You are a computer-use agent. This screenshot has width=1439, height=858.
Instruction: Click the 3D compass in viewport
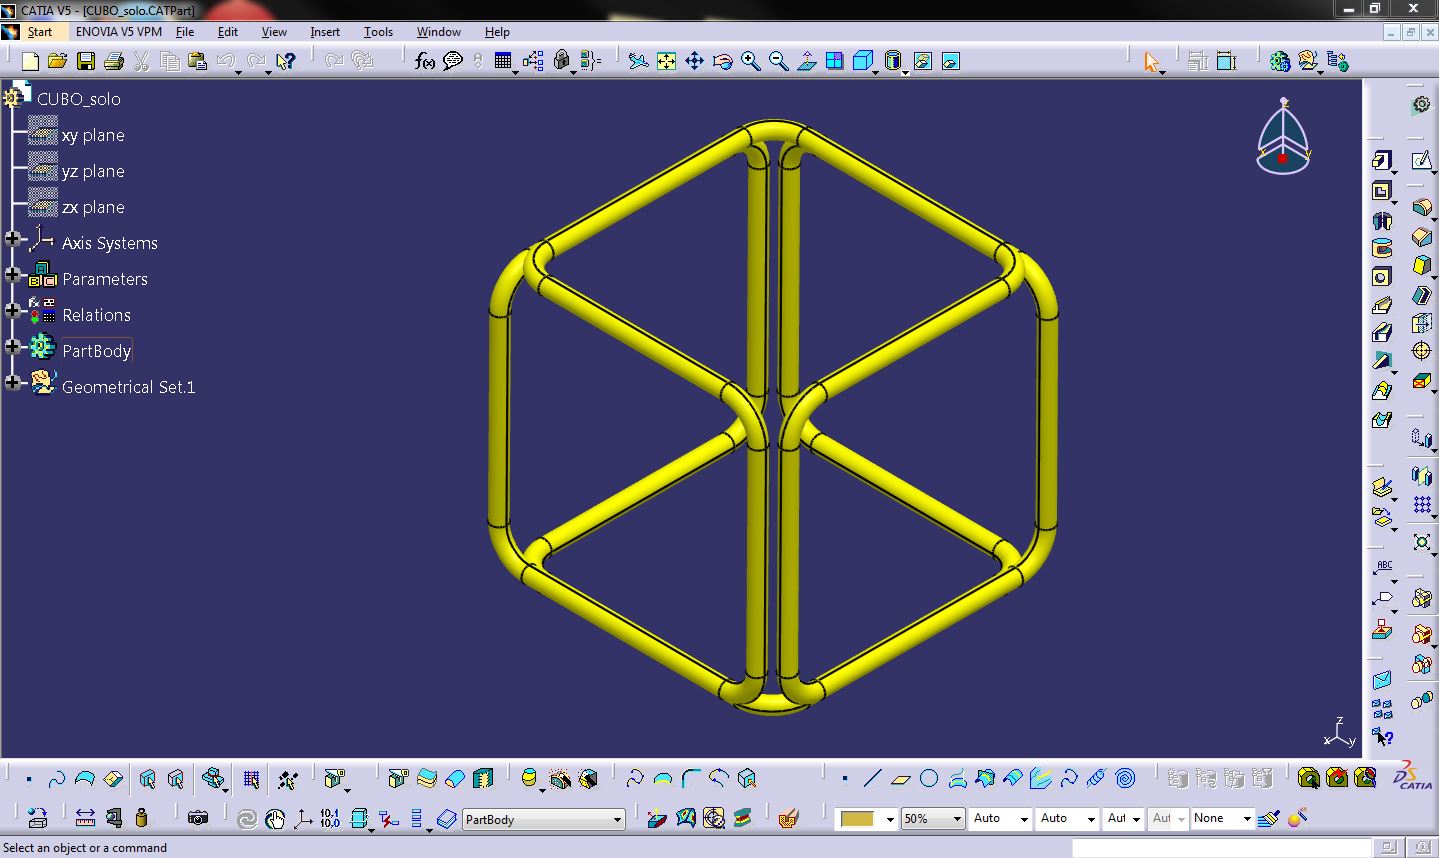pos(1283,136)
